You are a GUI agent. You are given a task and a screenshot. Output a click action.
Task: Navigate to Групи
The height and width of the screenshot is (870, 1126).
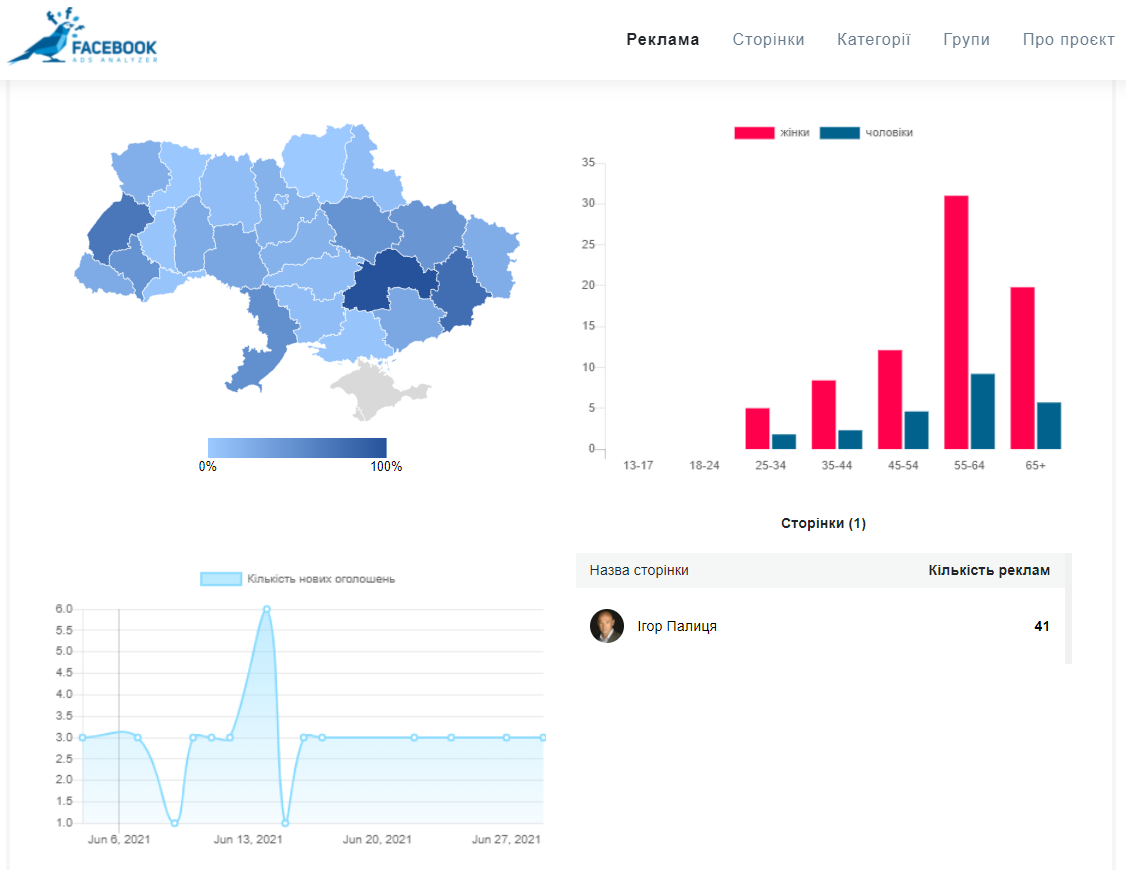[966, 40]
